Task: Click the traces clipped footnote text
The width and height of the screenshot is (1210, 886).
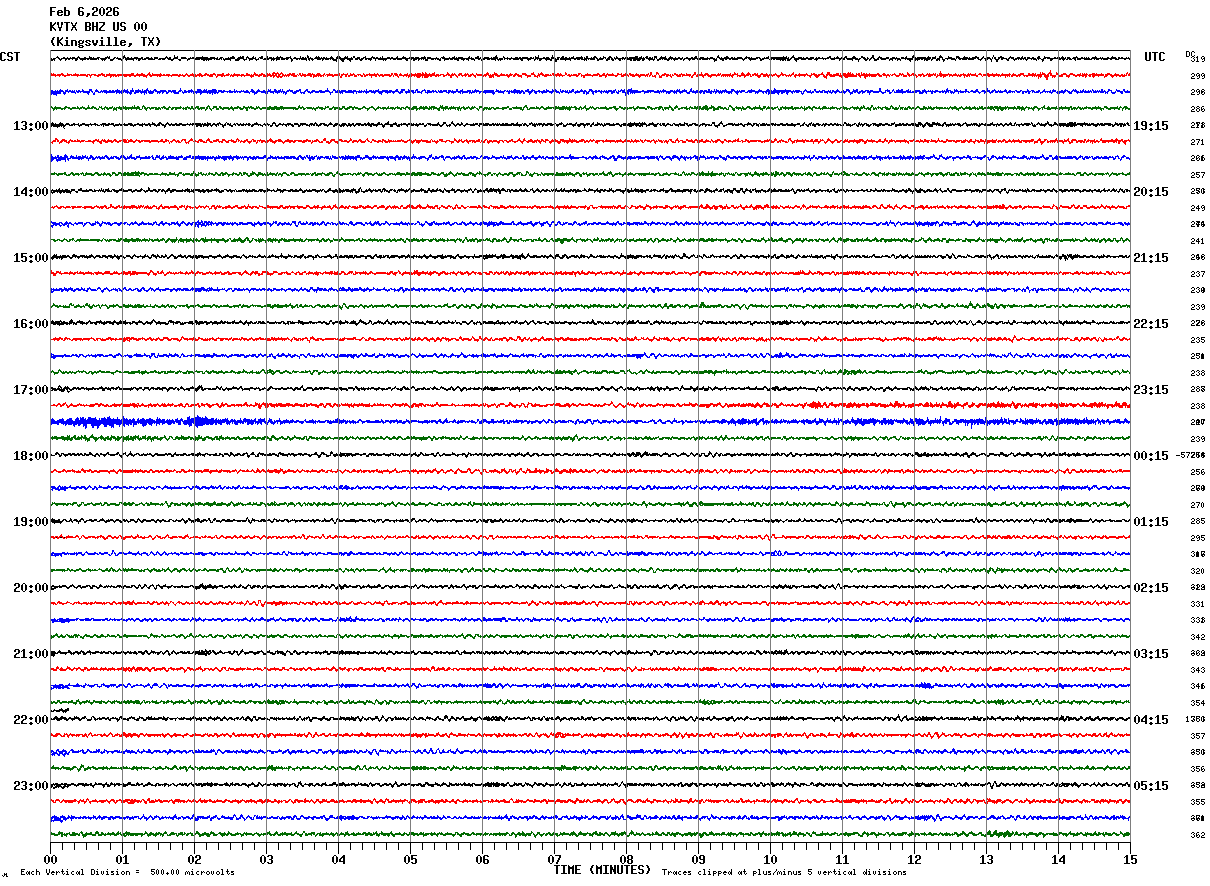Action: pos(784,873)
